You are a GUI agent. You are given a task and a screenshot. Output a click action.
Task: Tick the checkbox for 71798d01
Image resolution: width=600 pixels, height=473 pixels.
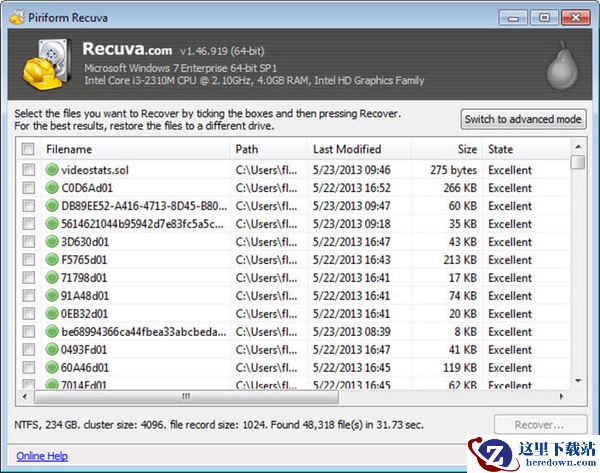pos(29,277)
